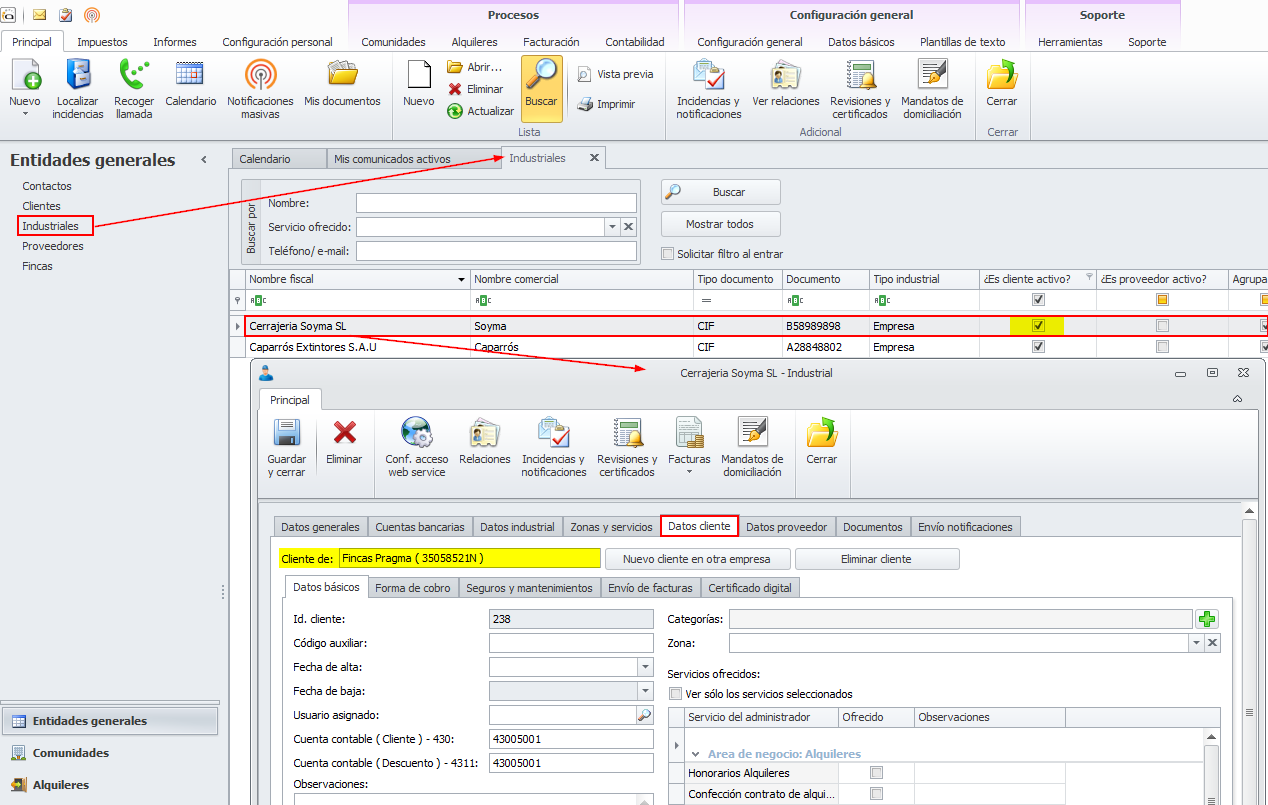Open the Fecha de alta date dropdown
Image resolution: width=1268 pixels, height=805 pixels.
point(645,667)
